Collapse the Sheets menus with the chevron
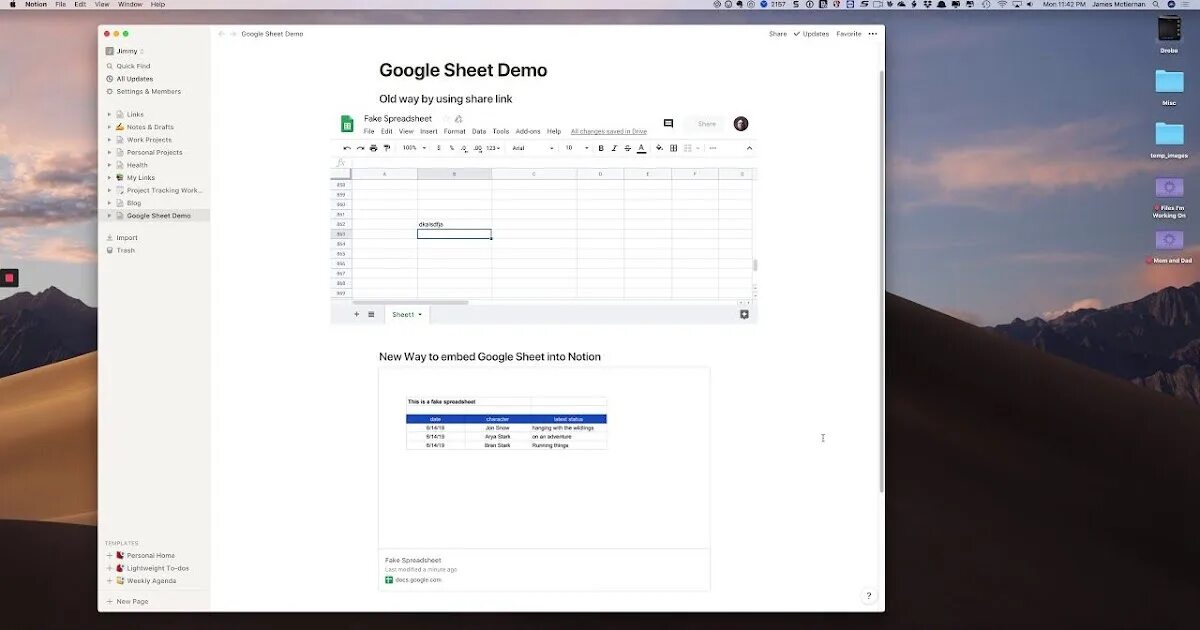1200x630 pixels. pos(749,148)
